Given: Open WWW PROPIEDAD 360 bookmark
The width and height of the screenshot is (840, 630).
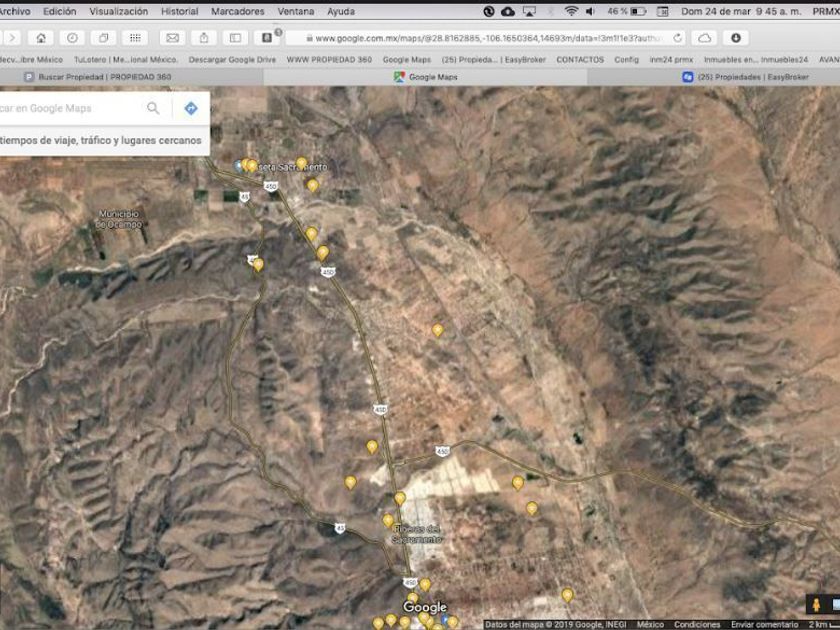Looking at the screenshot, I should click(329, 59).
